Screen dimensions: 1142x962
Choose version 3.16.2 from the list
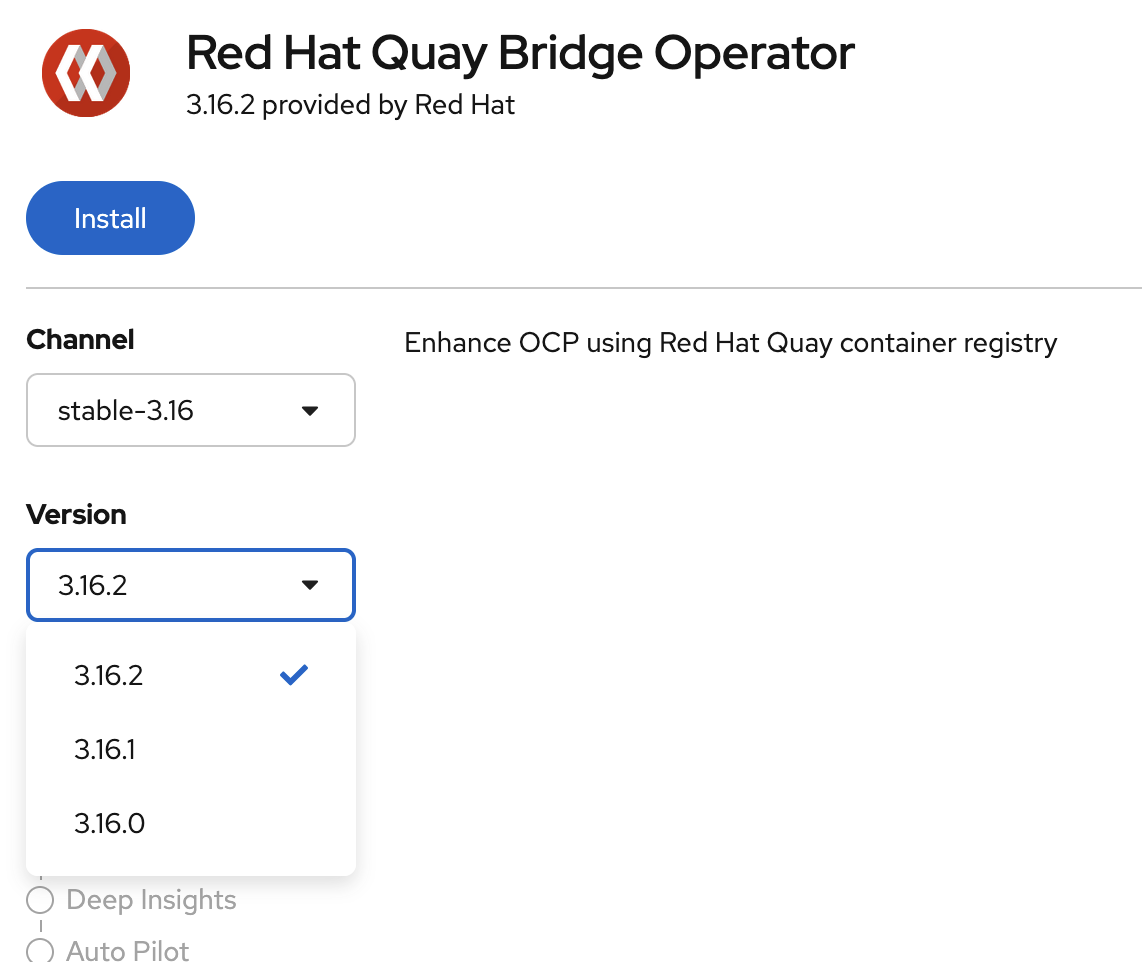pos(109,676)
